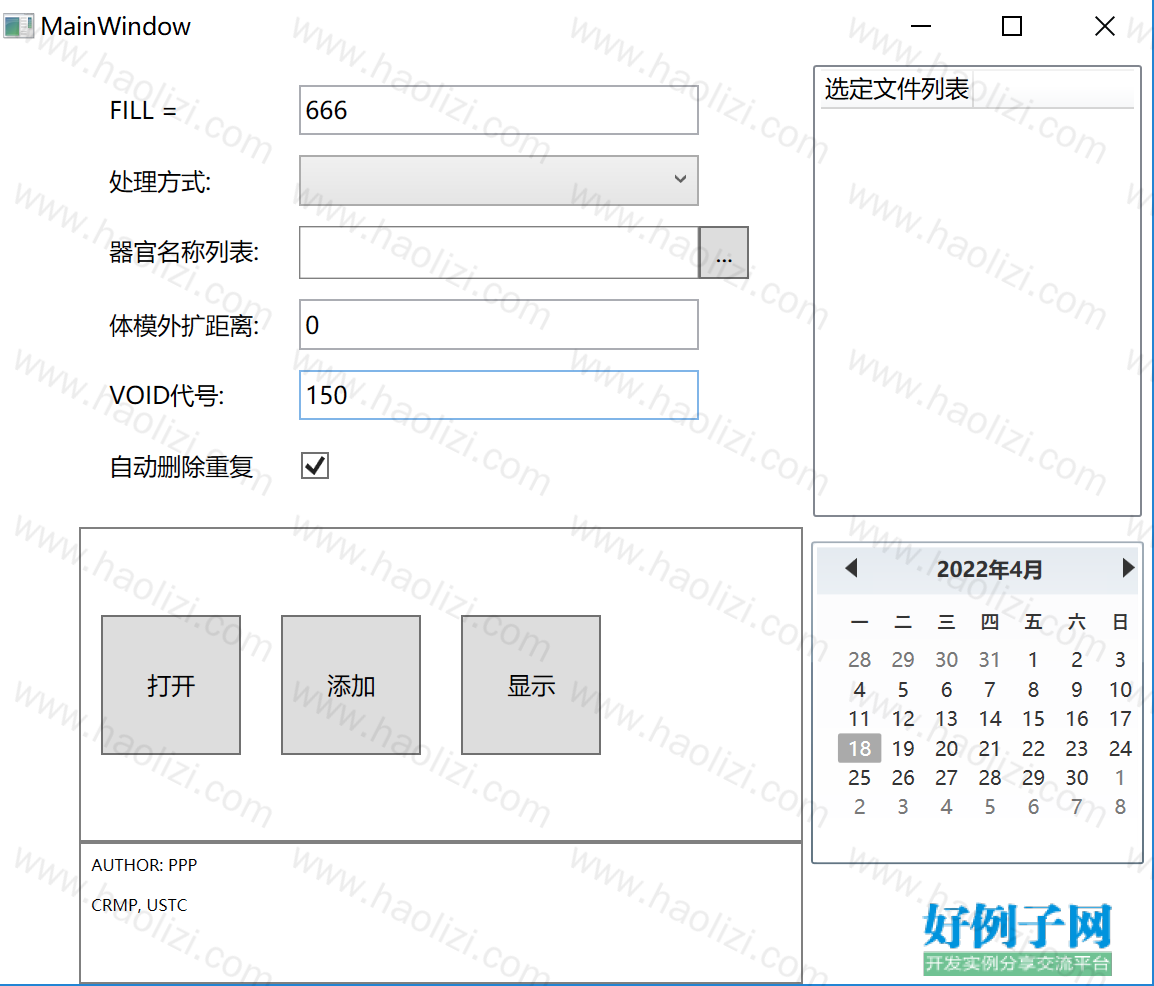Select April 13 in calendar

point(946,719)
